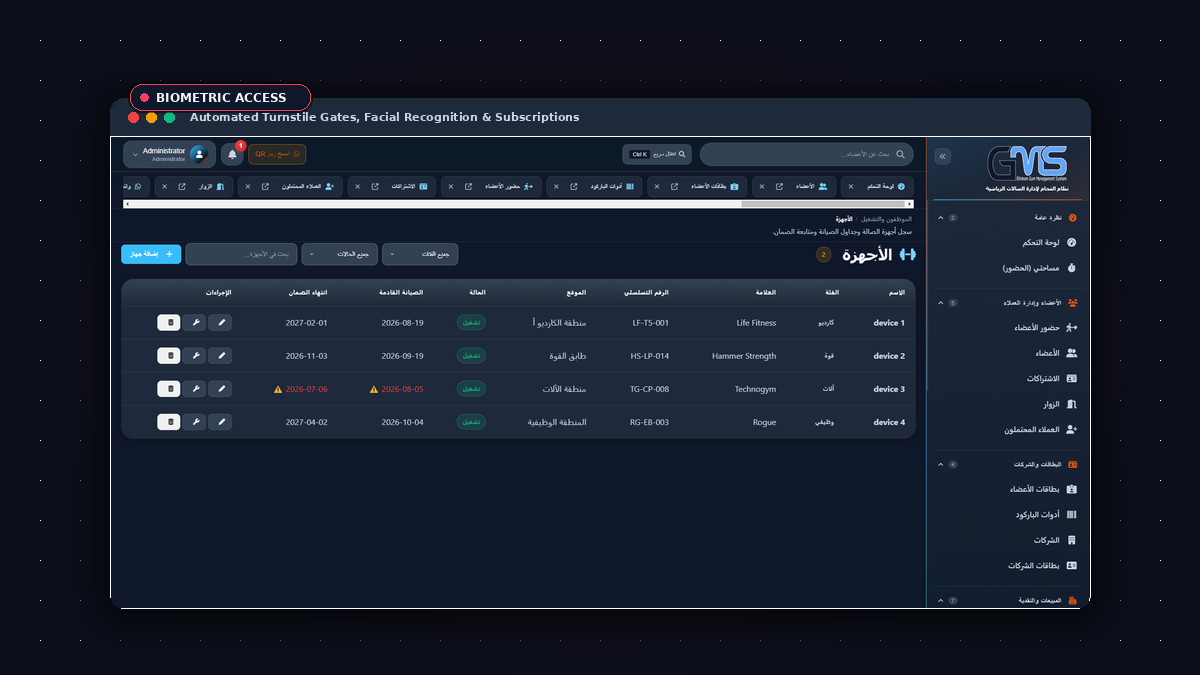
Task: Focus the members search field in top bar
Action: 807,154
